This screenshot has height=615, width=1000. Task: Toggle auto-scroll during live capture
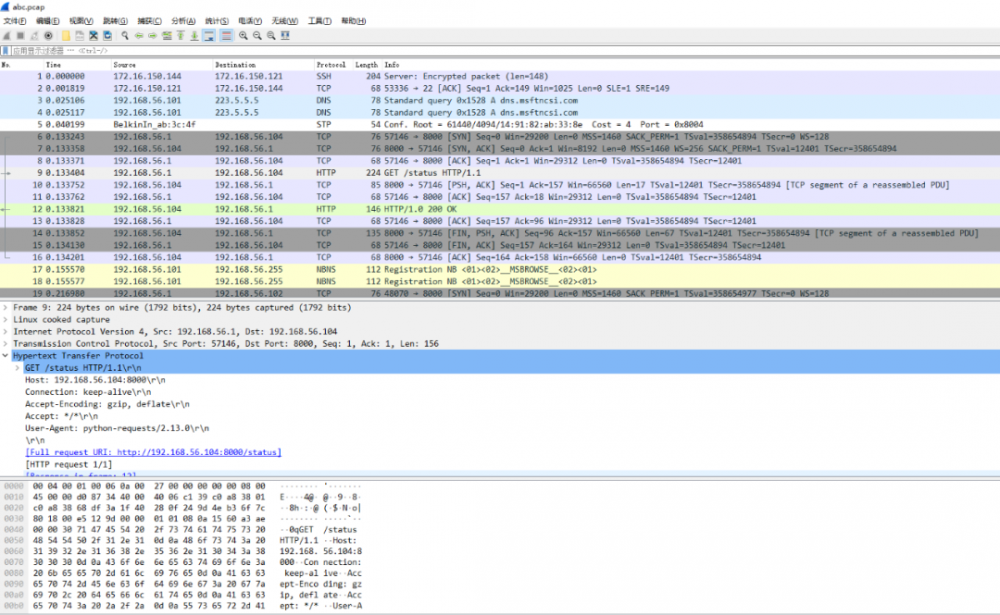[209, 36]
